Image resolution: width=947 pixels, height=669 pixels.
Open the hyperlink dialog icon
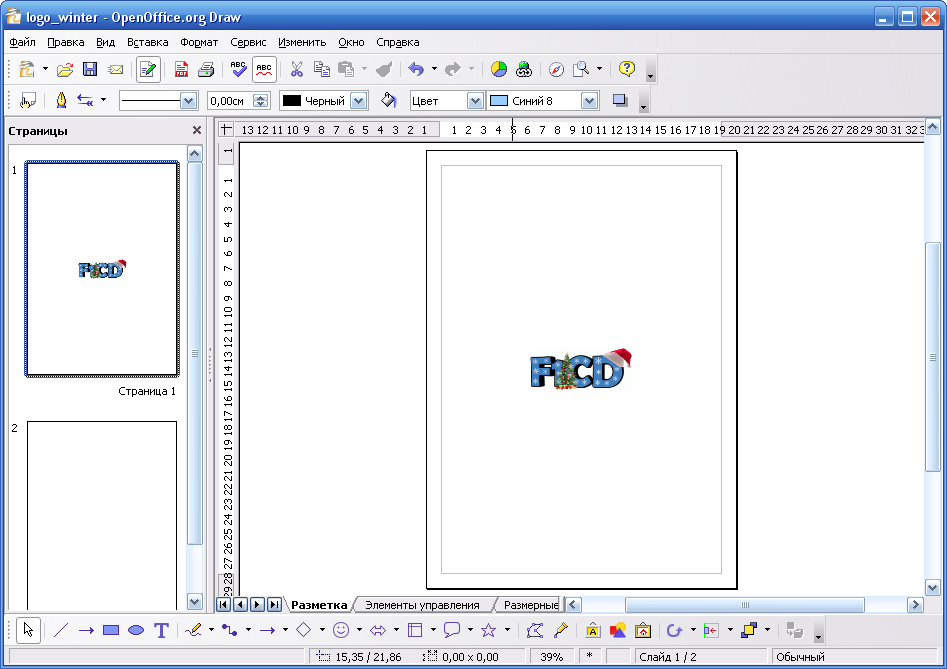pyautogui.click(x=524, y=69)
